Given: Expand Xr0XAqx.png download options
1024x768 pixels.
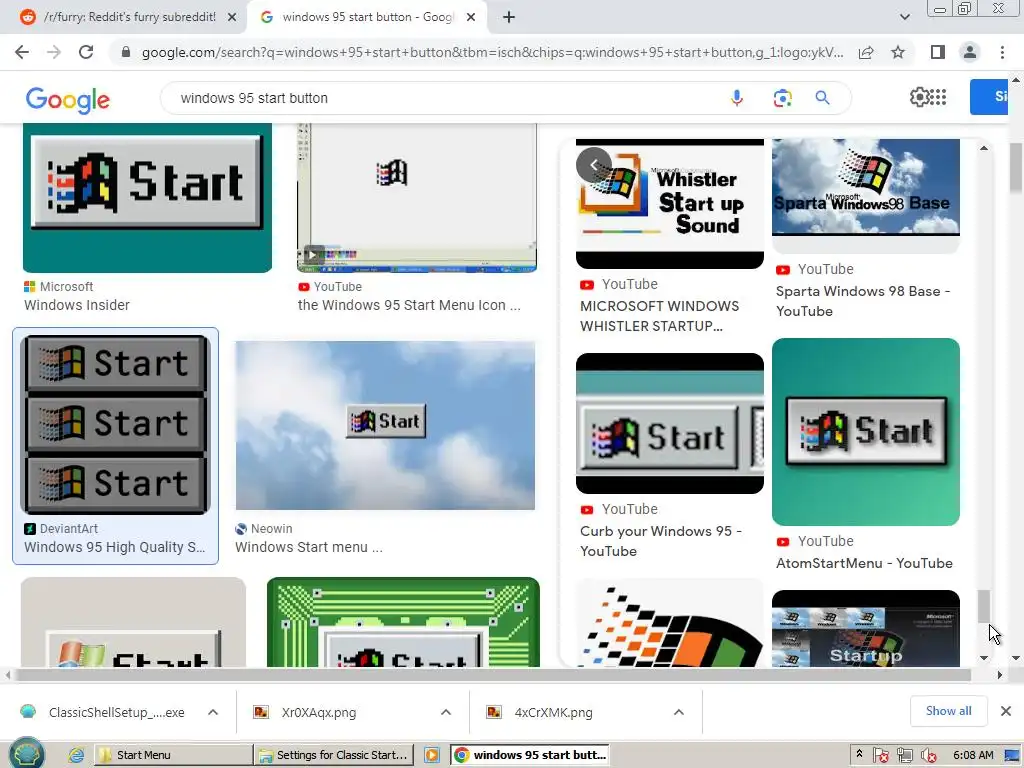Looking at the screenshot, I should [446, 712].
